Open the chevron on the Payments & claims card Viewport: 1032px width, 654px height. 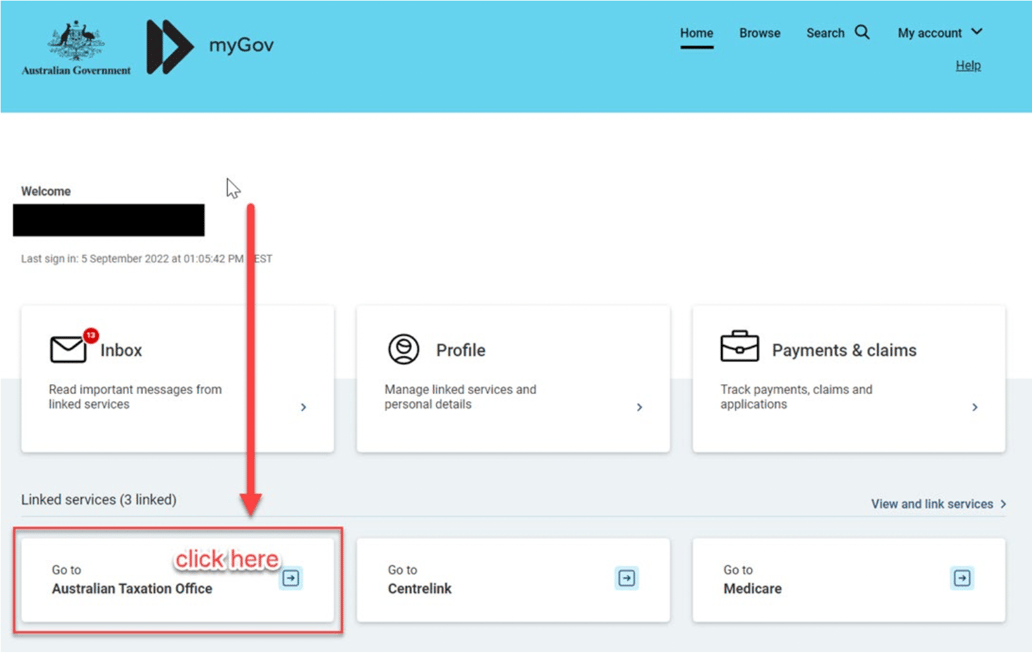tap(975, 407)
